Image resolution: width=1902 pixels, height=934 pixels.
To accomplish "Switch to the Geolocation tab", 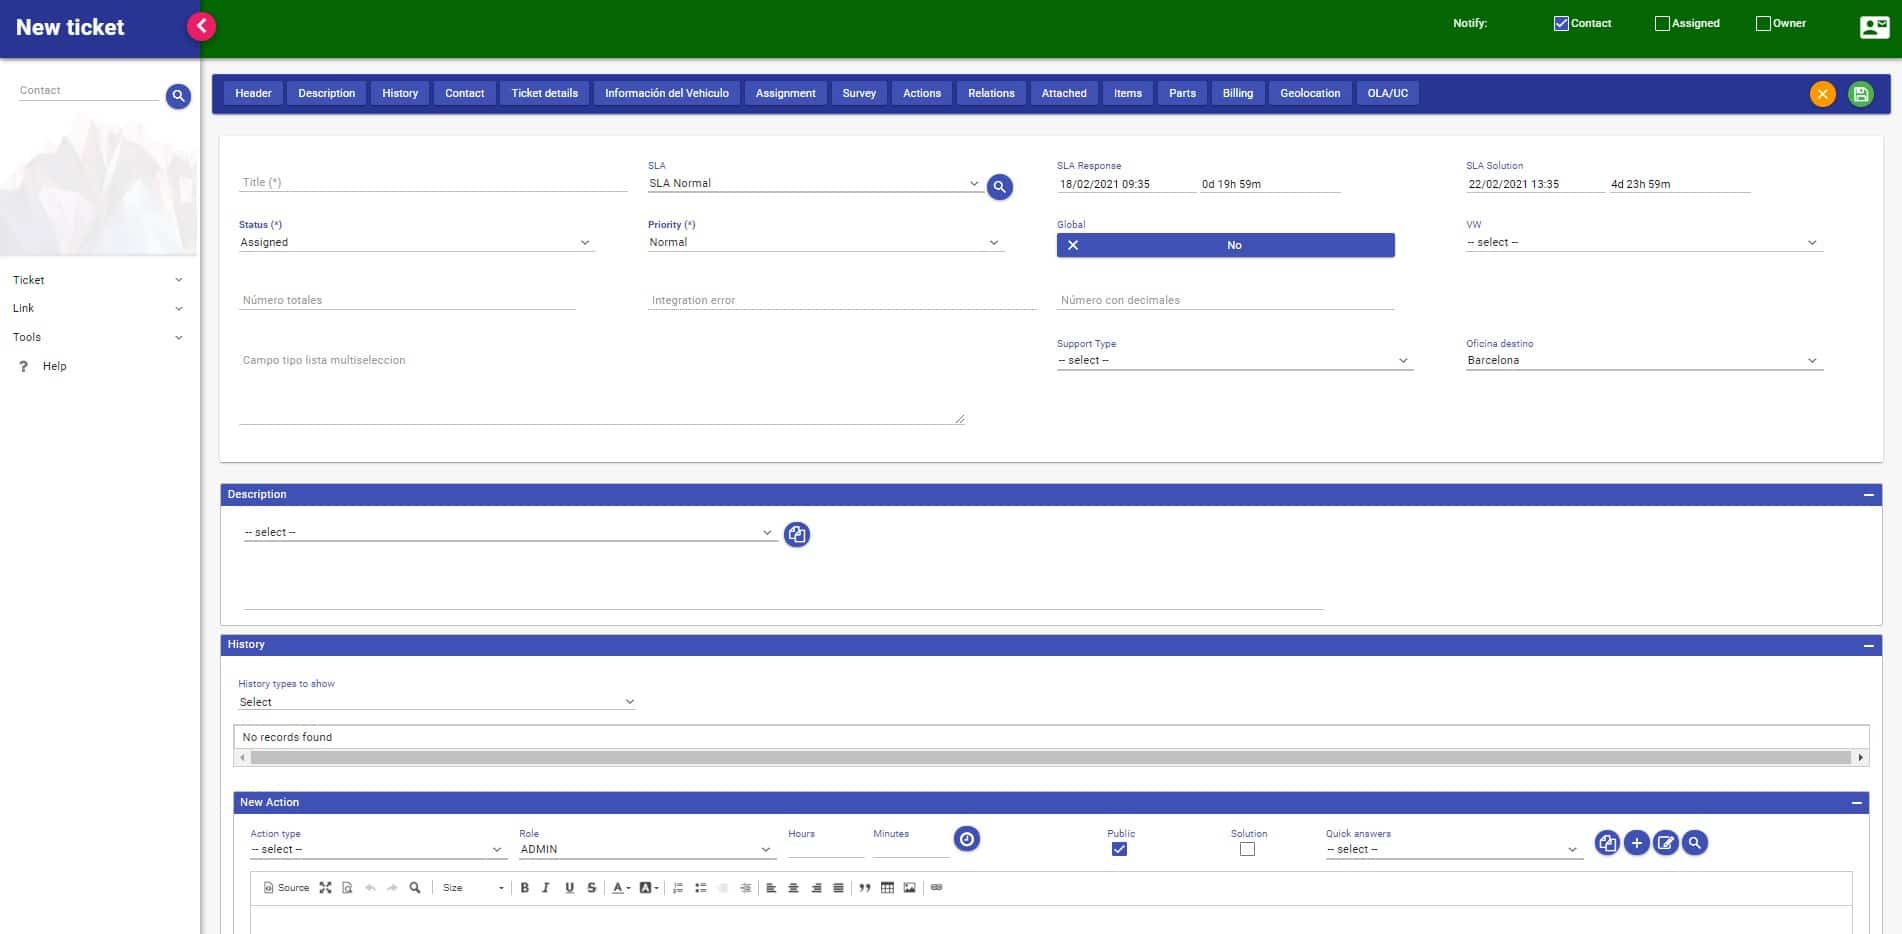I will 1309,93.
